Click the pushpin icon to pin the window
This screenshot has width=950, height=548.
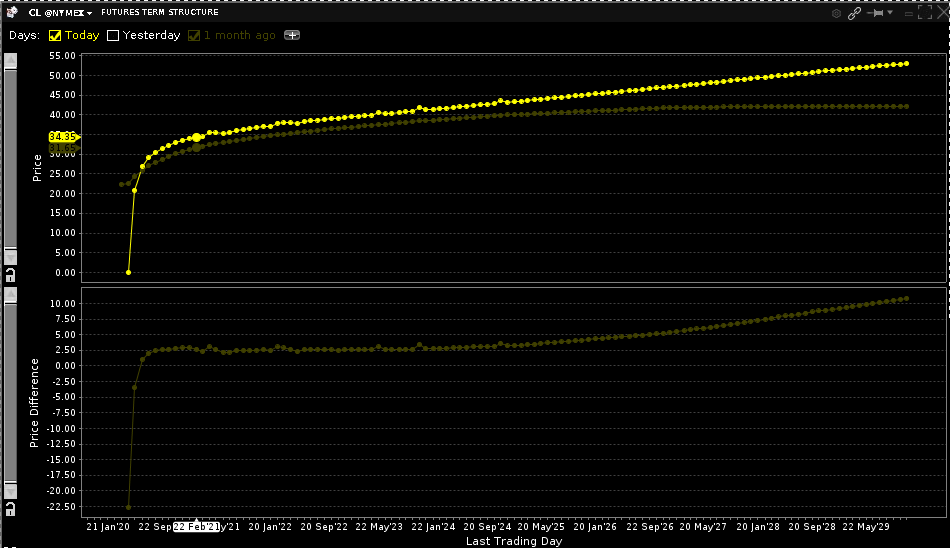877,13
